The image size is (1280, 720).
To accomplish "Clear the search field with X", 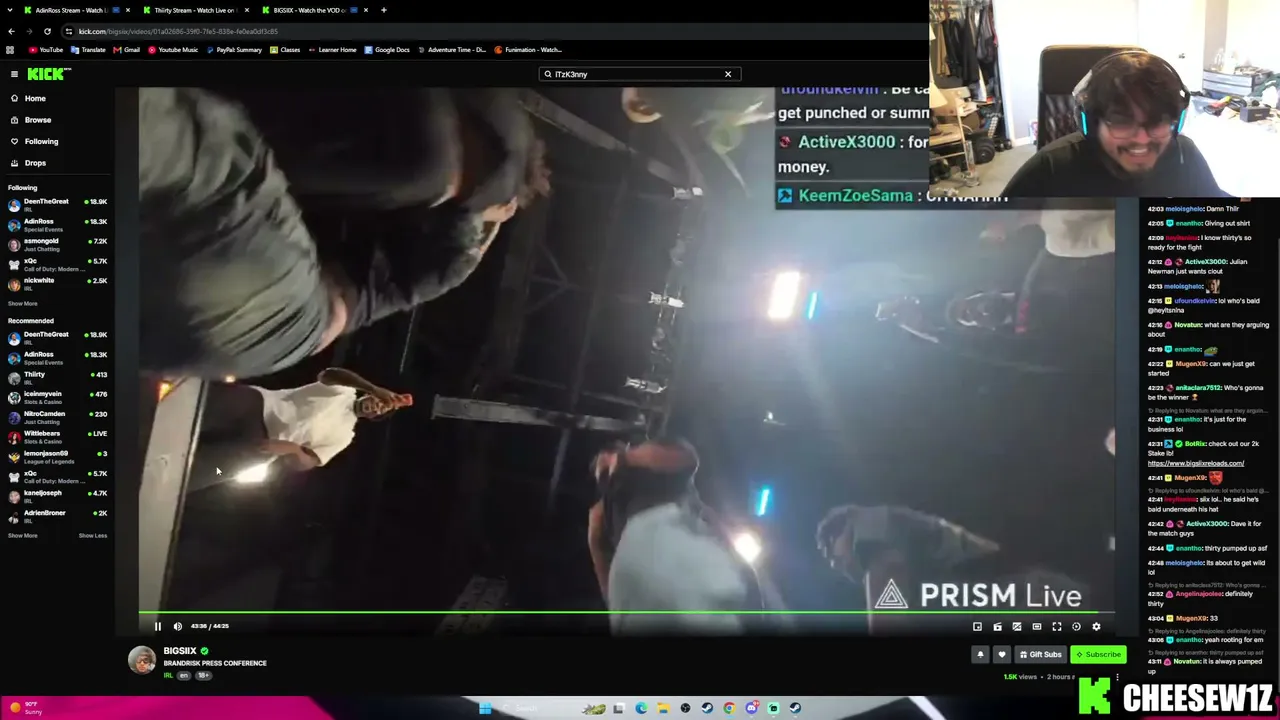I will click(728, 74).
